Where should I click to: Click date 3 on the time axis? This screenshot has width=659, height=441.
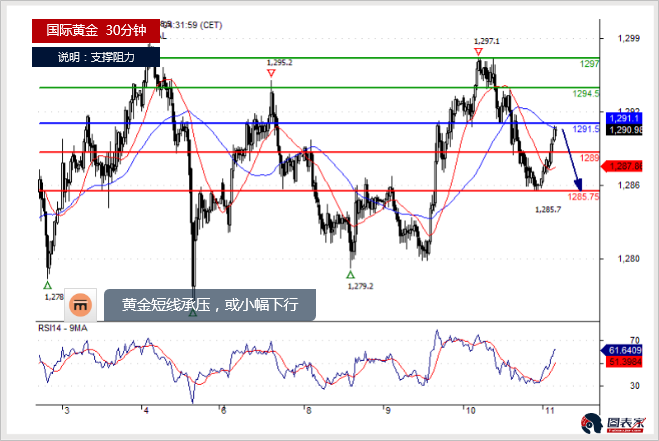point(67,411)
